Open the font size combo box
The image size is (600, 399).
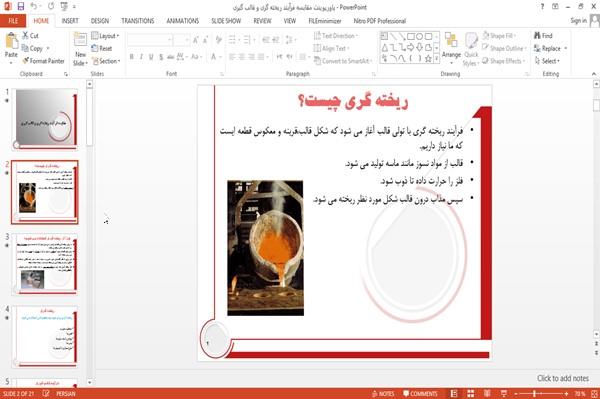click(x=181, y=40)
